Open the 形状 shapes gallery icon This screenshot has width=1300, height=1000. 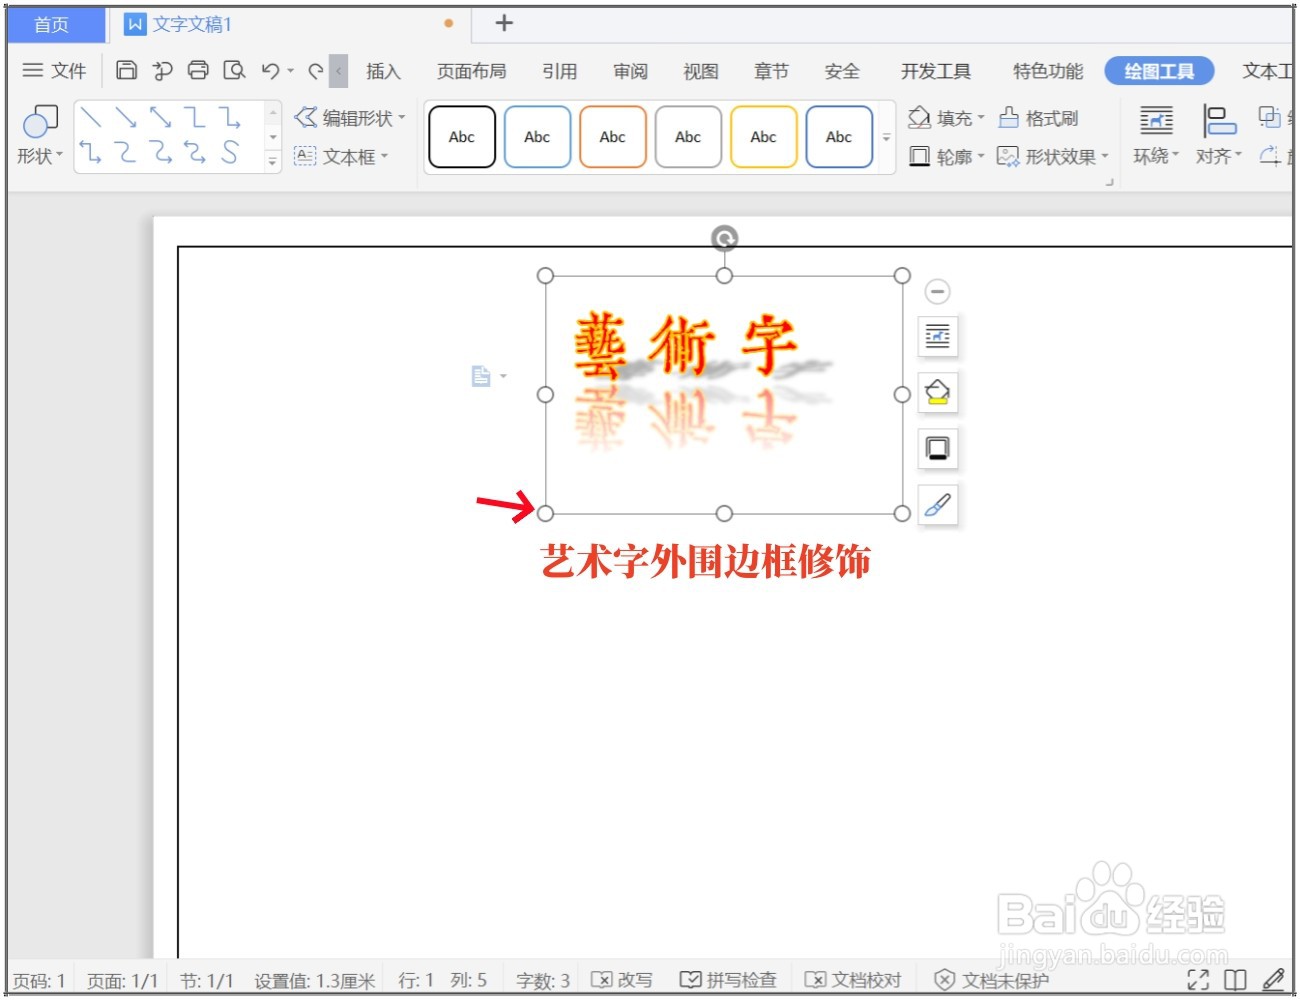[40, 121]
